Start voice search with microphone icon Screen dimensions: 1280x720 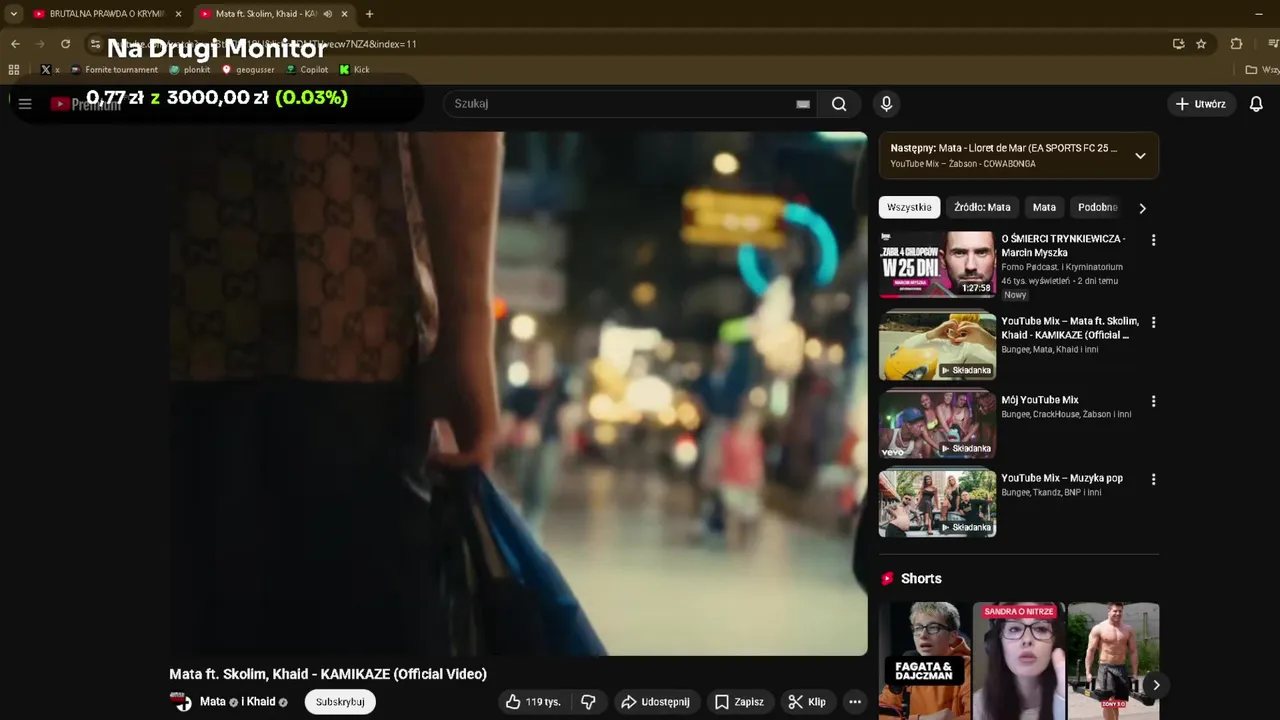(886, 104)
